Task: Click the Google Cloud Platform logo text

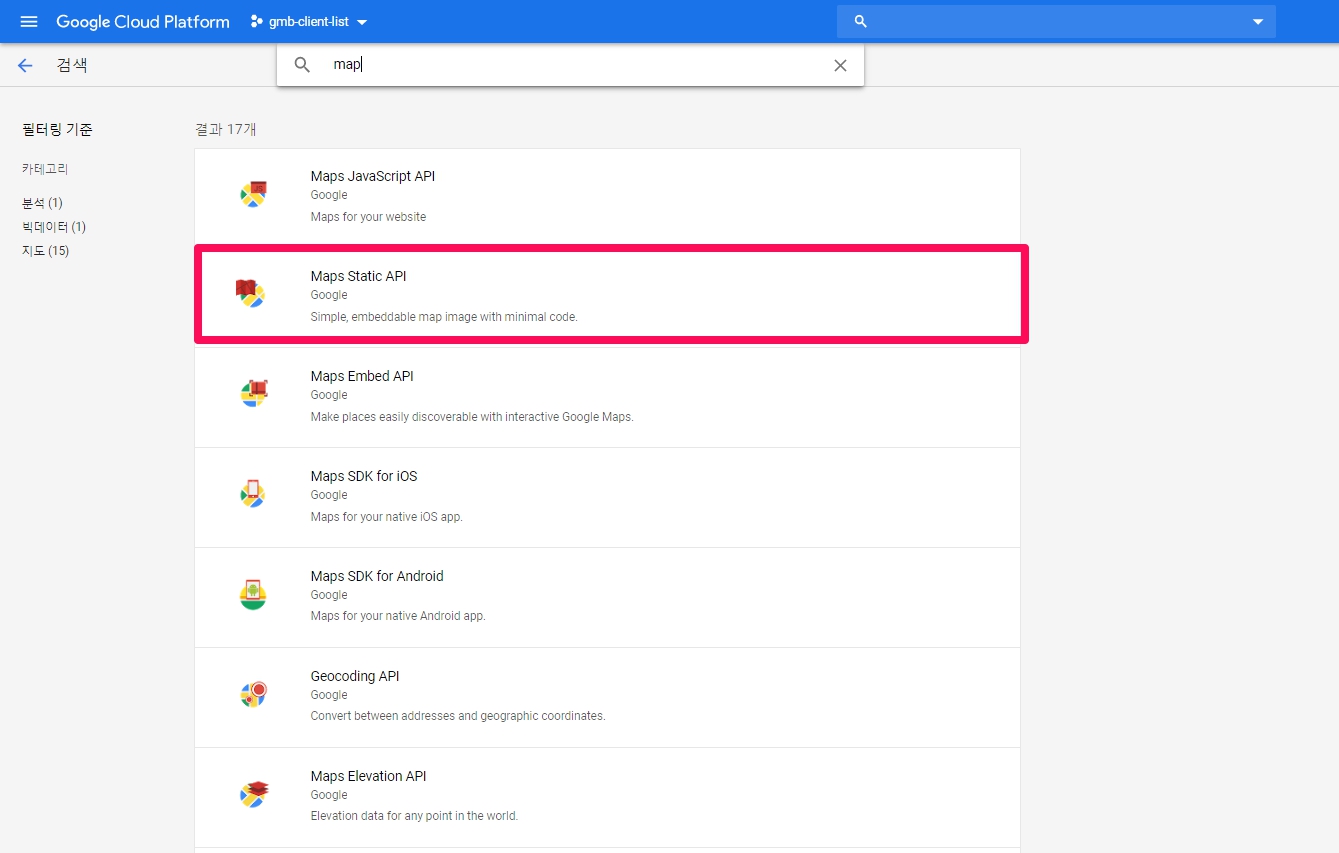Action: (142, 22)
